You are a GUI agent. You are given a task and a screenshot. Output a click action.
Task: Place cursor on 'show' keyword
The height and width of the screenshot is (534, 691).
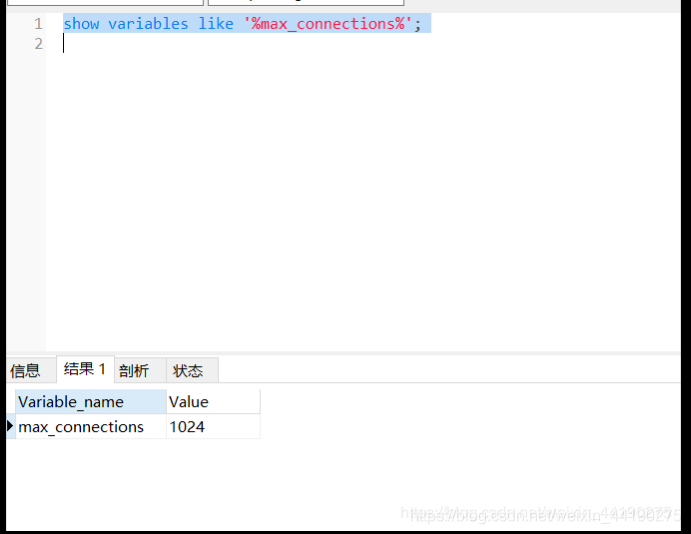81,24
